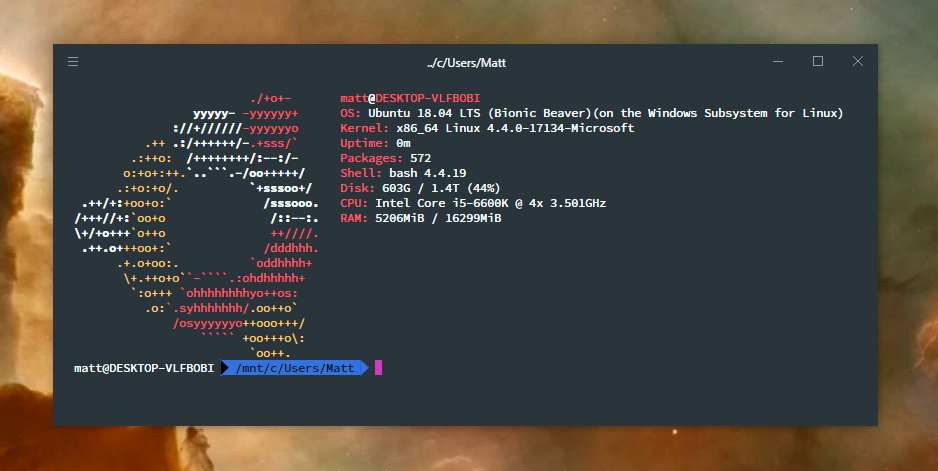Minimize the terminal window
Image resolution: width=938 pixels, height=471 pixels.
pos(778,62)
